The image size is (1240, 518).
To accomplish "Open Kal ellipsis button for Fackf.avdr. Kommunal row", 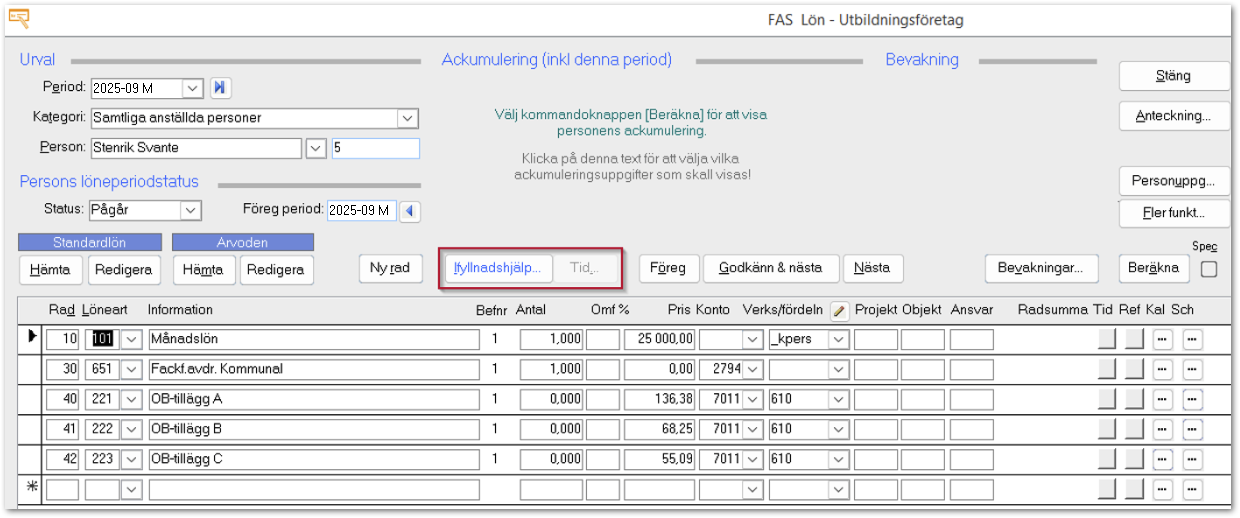I will coord(1162,370).
